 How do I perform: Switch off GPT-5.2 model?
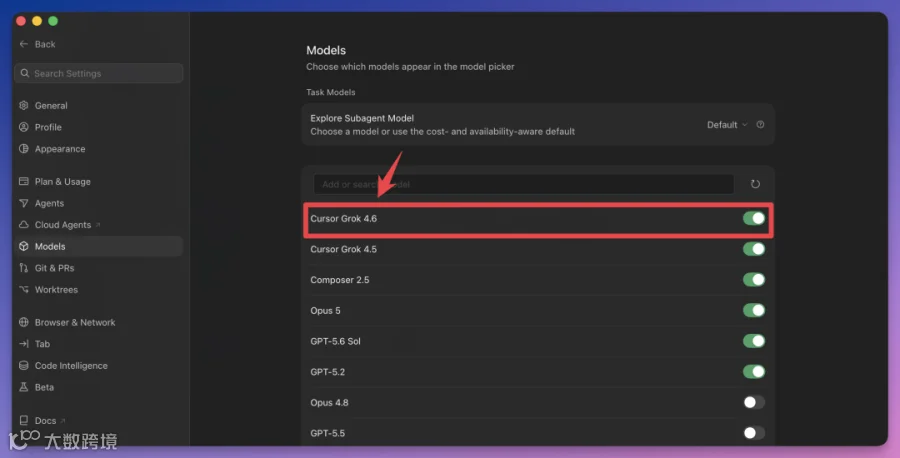tap(754, 372)
